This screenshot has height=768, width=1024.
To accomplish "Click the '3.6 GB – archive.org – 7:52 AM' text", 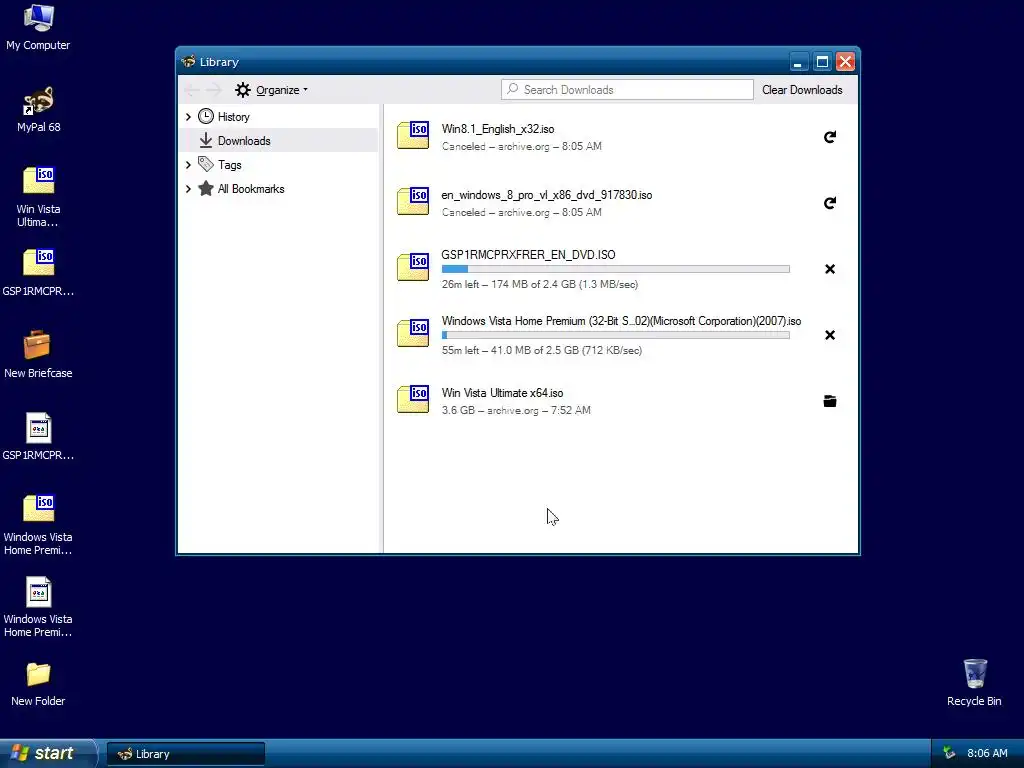I will (x=516, y=410).
